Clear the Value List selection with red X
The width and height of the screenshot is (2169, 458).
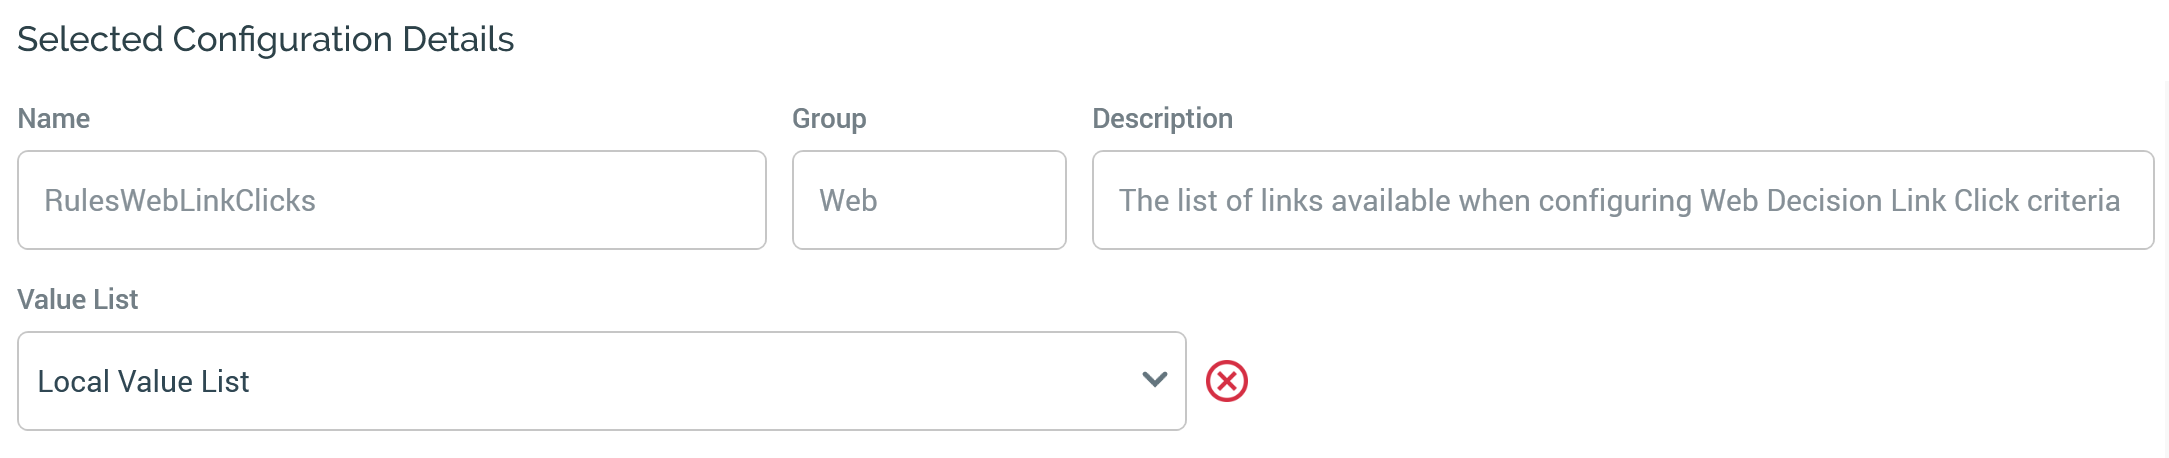coord(1226,381)
